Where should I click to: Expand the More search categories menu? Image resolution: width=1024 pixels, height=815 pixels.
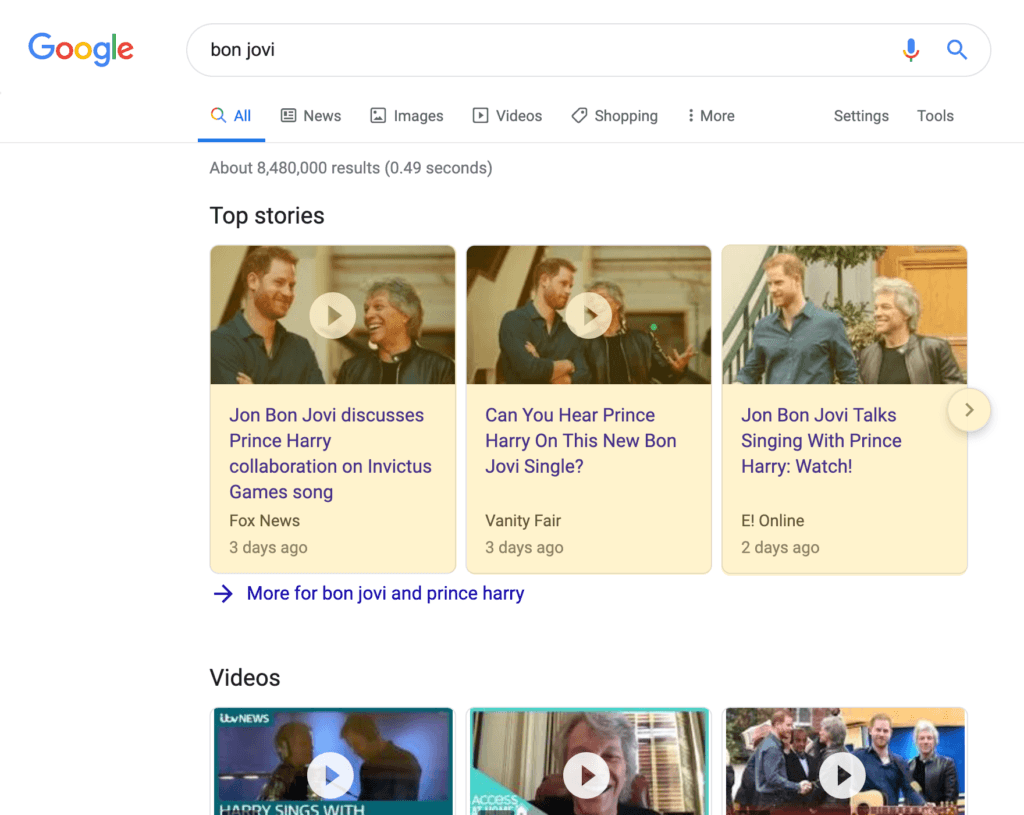coord(711,116)
